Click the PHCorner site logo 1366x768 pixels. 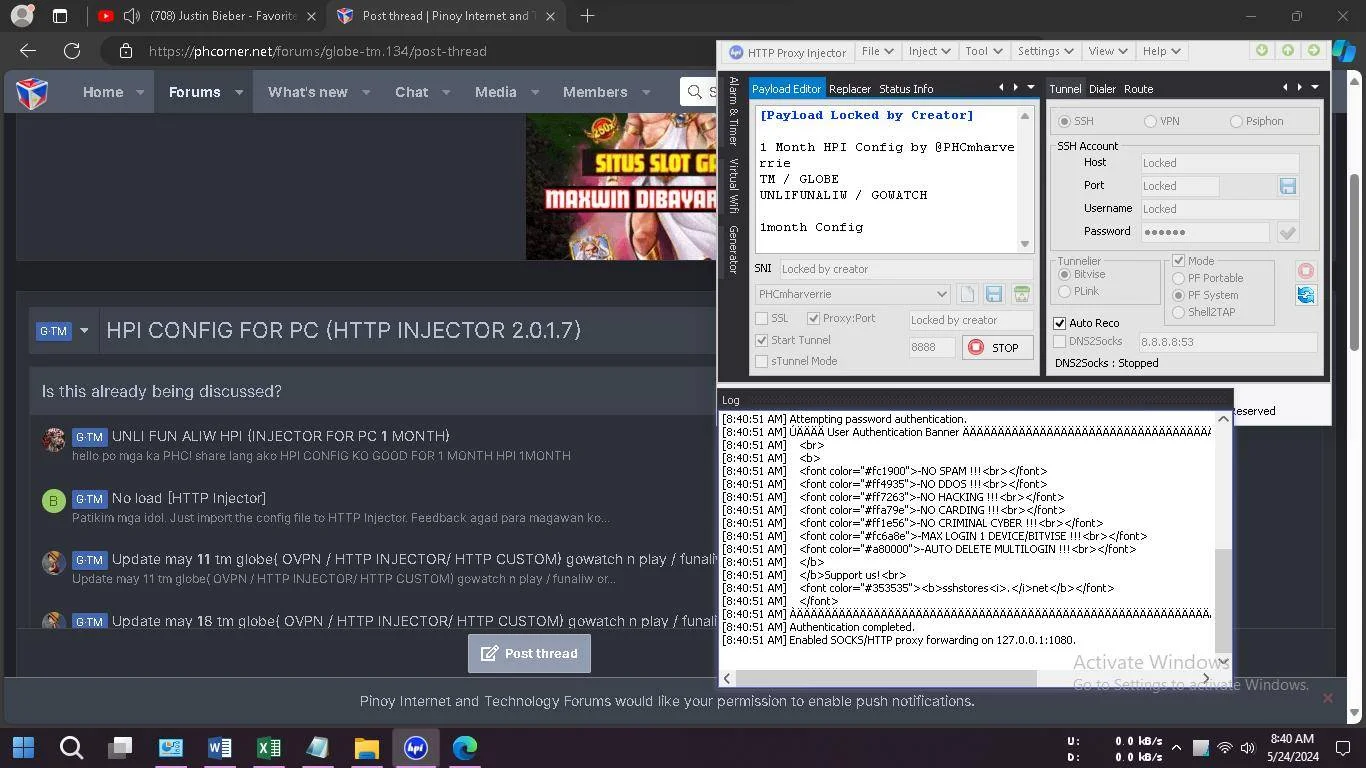pos(32,92)
